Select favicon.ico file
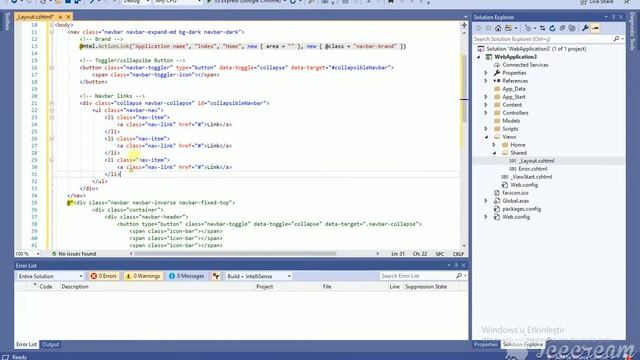The height and width of the screenshot is (360, 640). pyautogui.click(x=515, y=193)
